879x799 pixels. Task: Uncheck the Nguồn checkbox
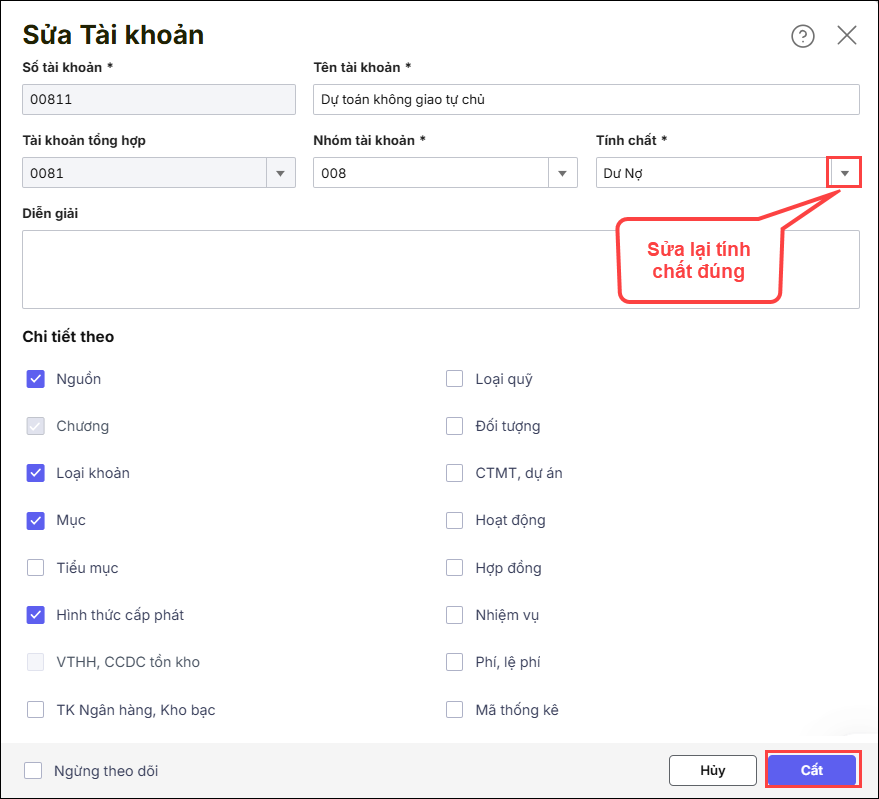[36, 379]
